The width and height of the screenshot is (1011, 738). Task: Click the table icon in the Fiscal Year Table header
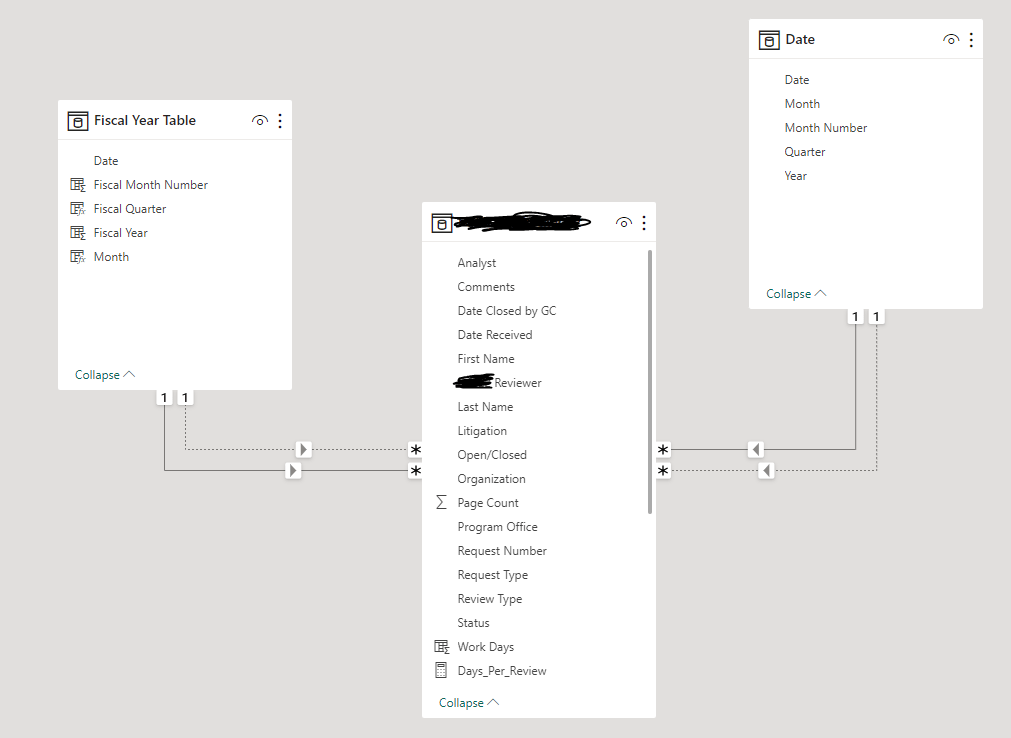(78, 120)
